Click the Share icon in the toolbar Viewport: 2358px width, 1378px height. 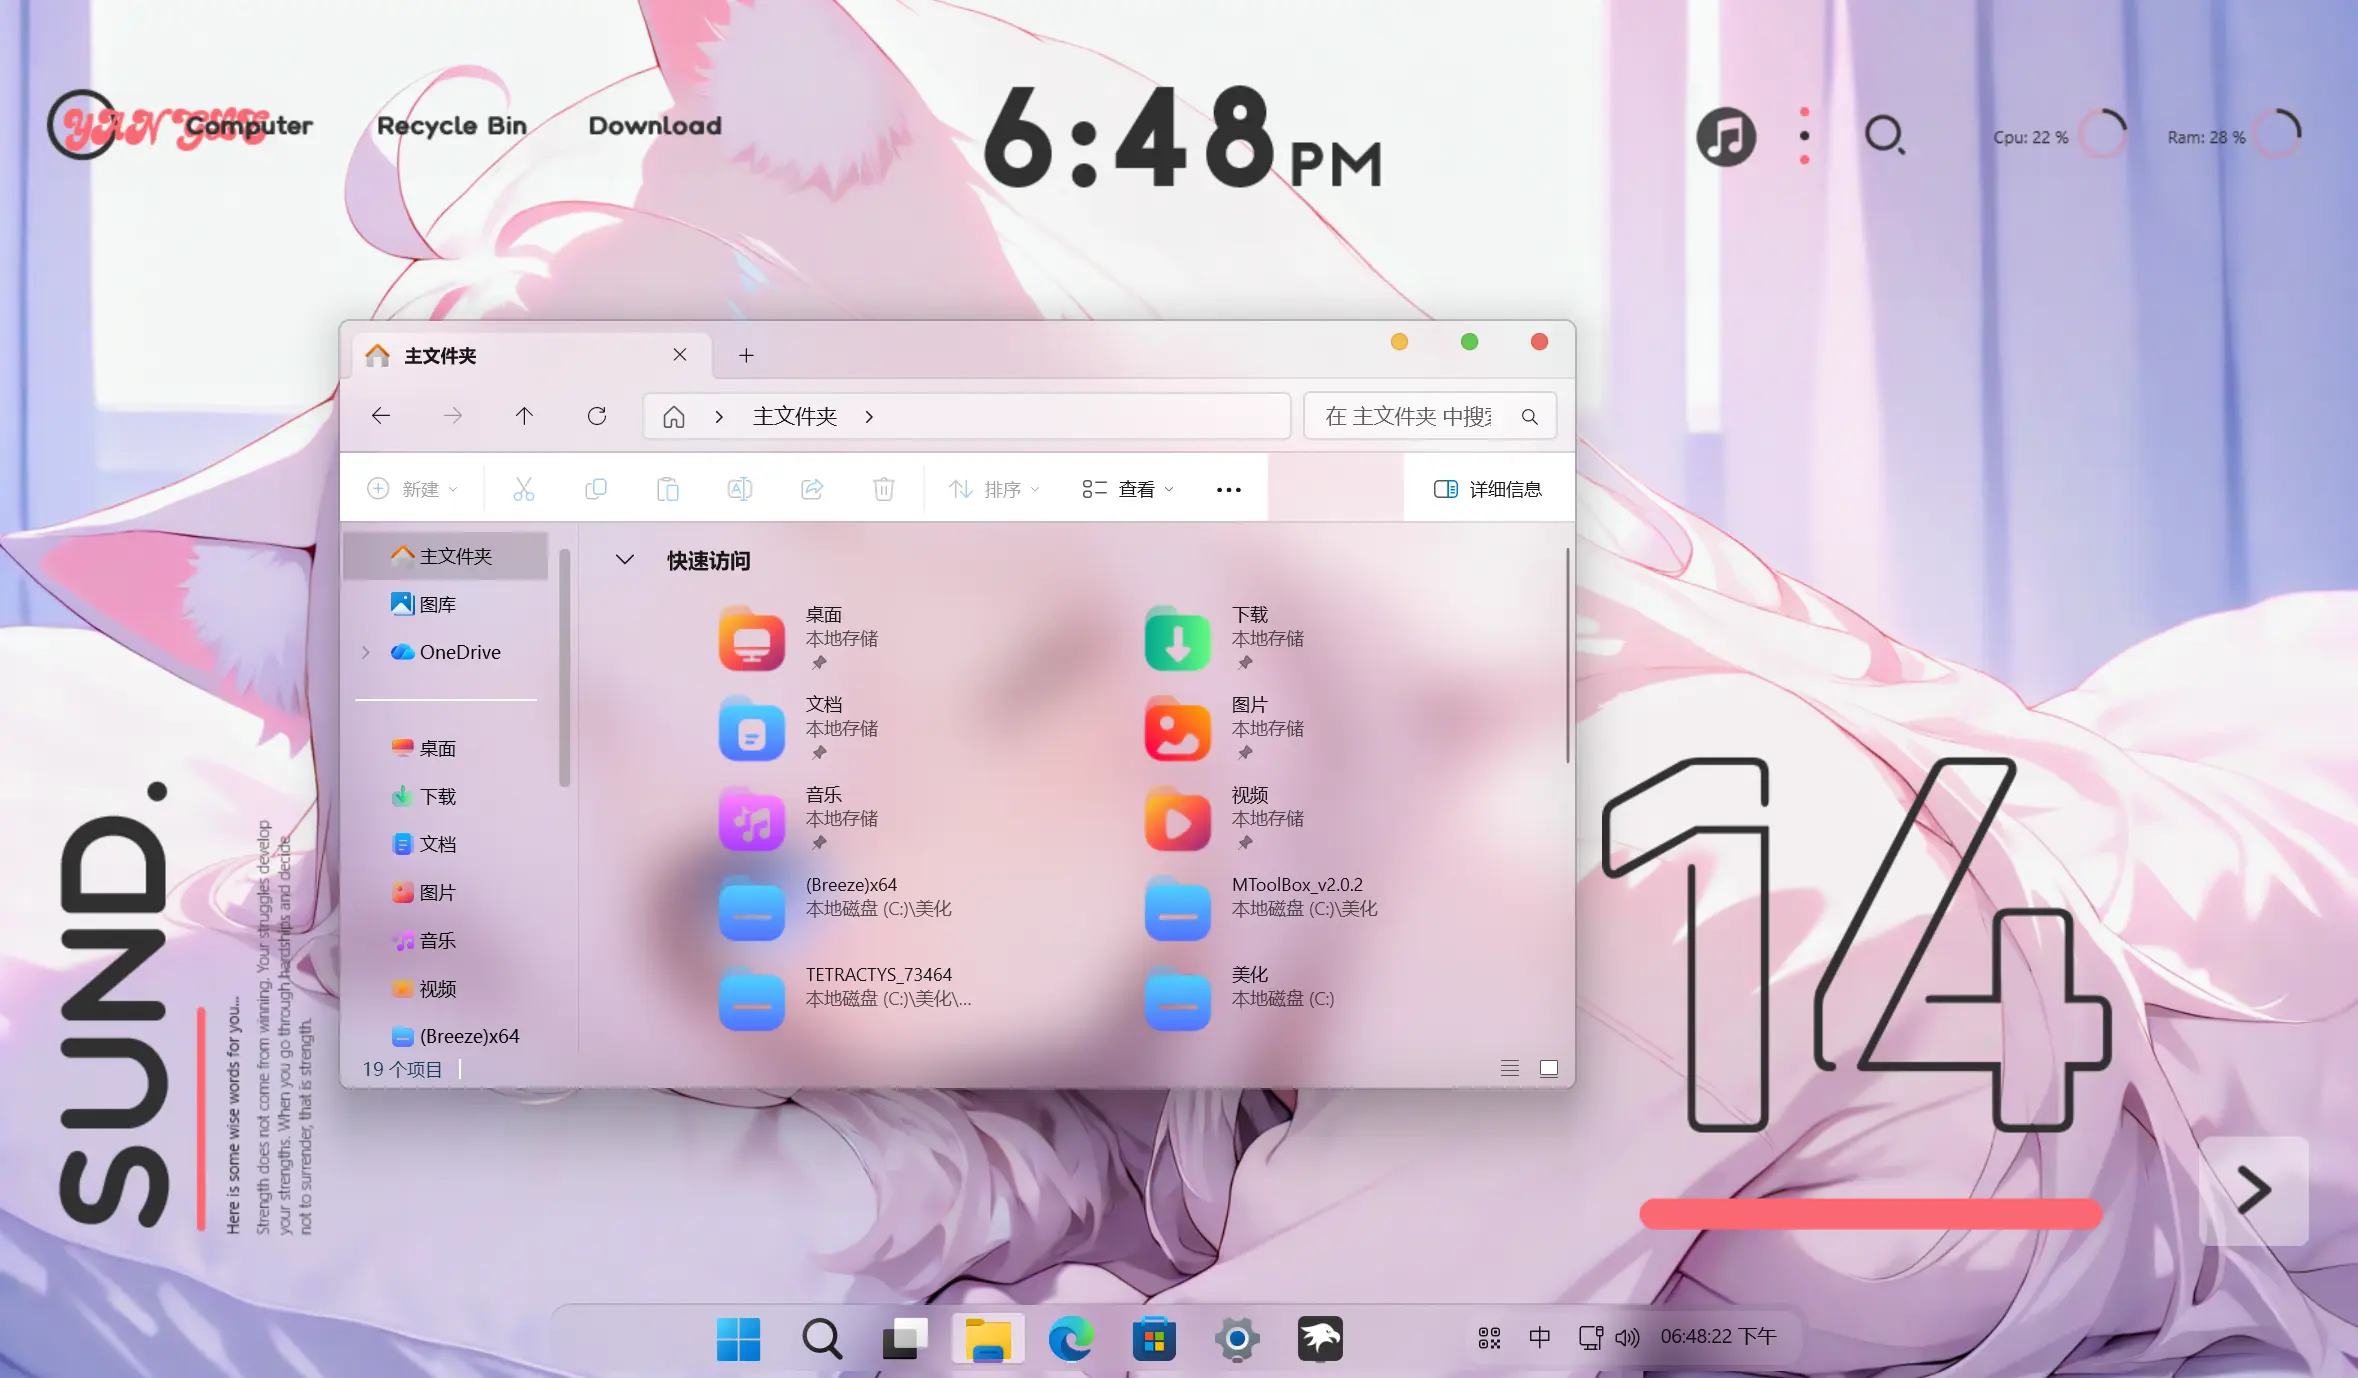811,489
